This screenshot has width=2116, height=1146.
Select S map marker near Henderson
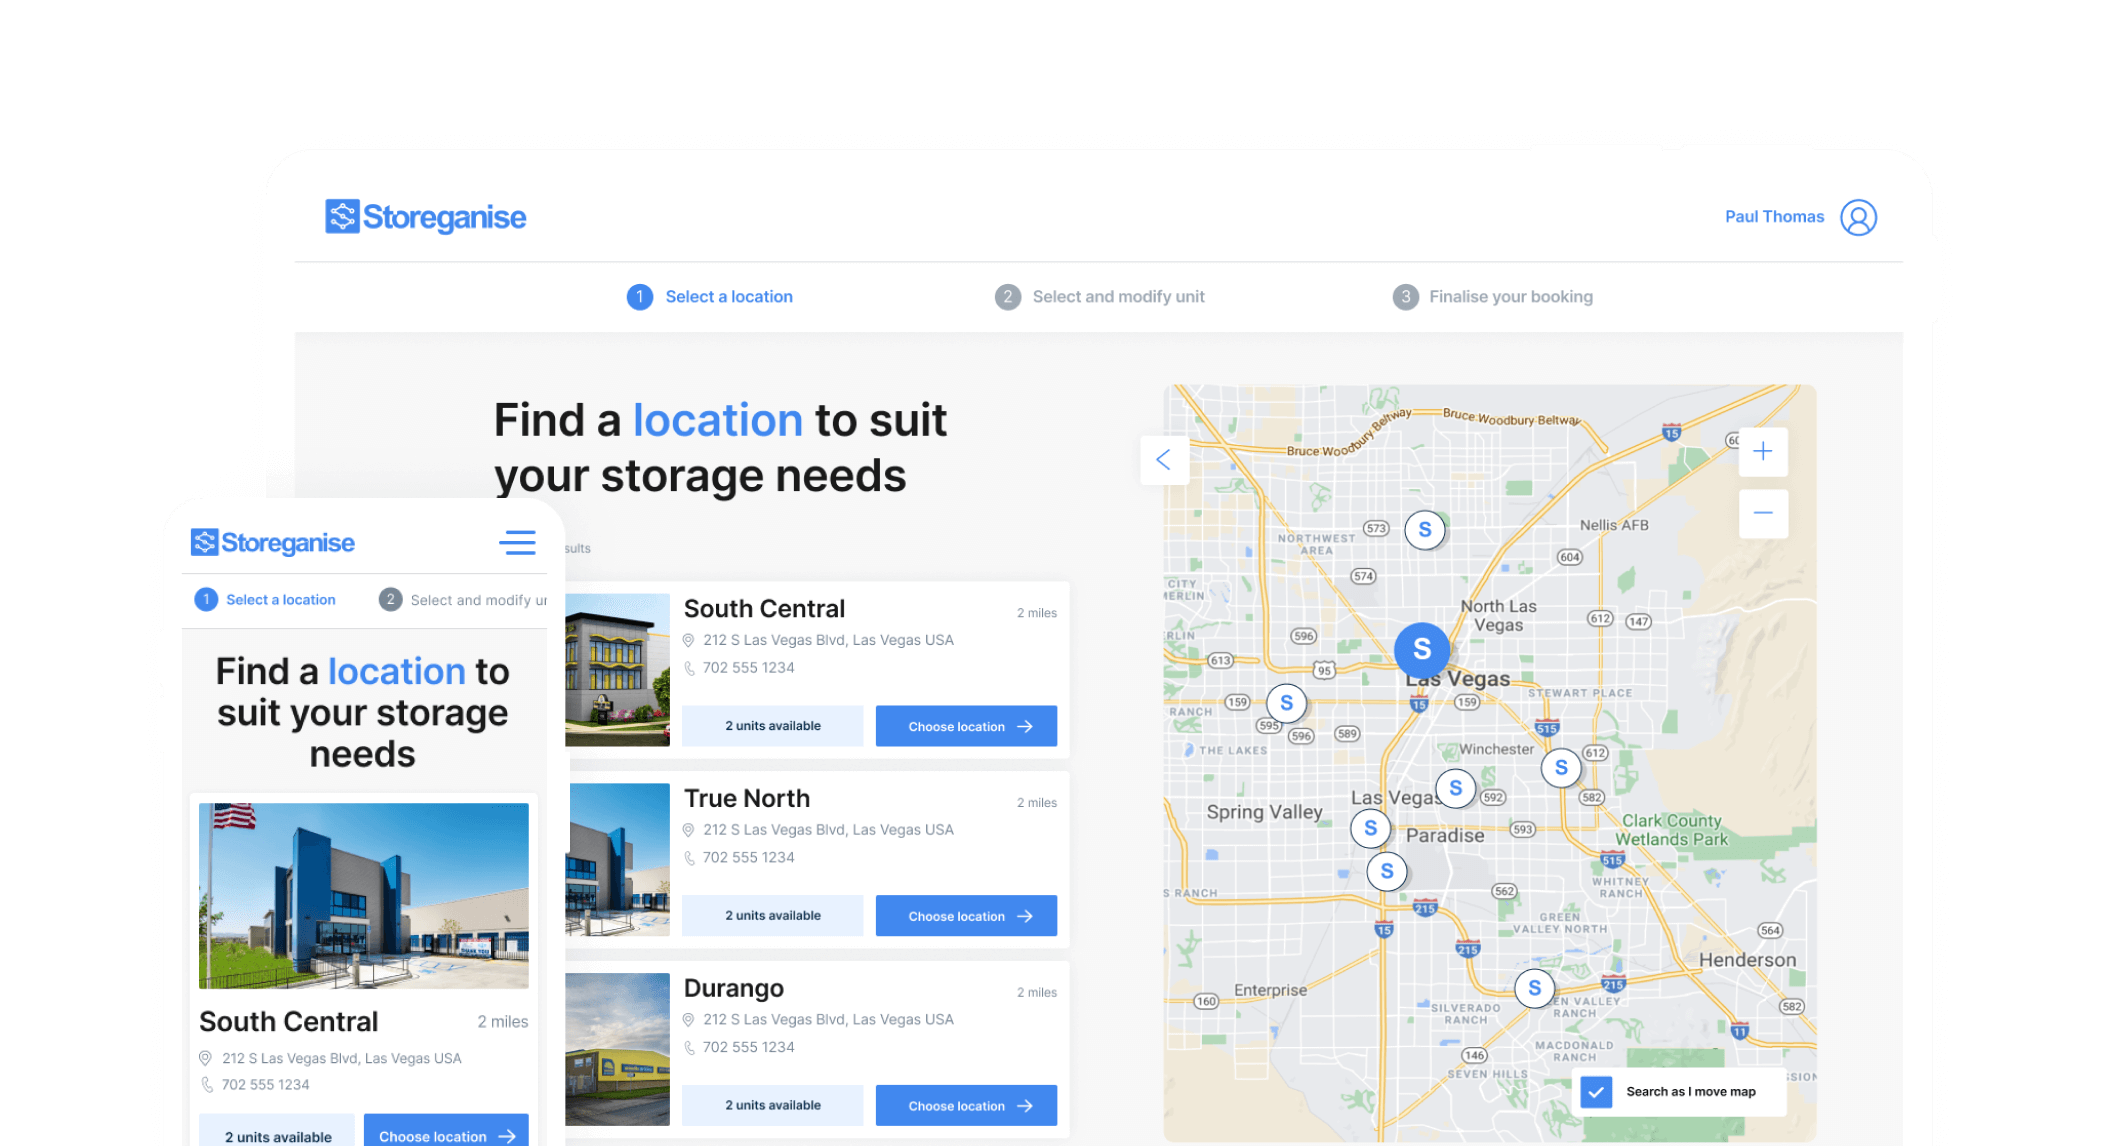tap(1534, 989)
